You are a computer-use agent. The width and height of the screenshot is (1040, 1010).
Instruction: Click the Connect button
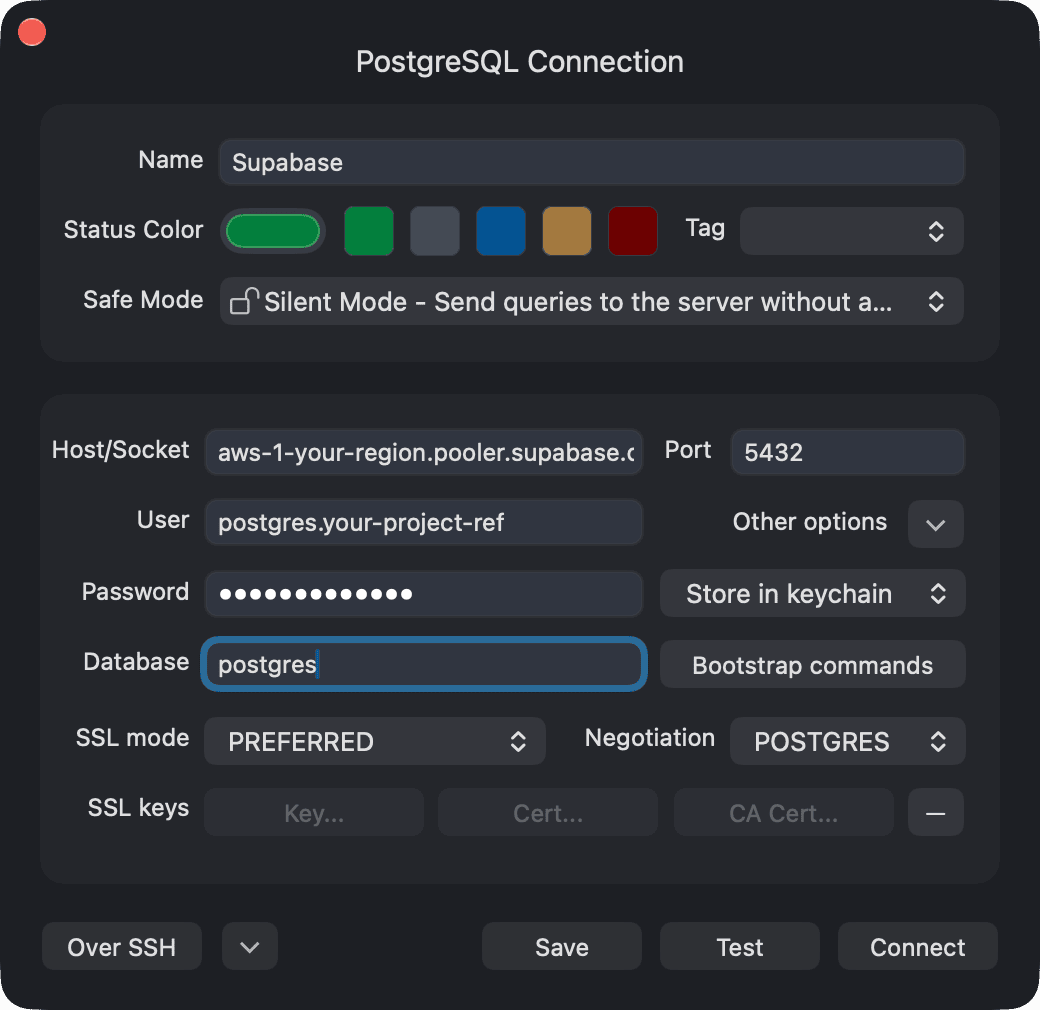click(917, 946)
